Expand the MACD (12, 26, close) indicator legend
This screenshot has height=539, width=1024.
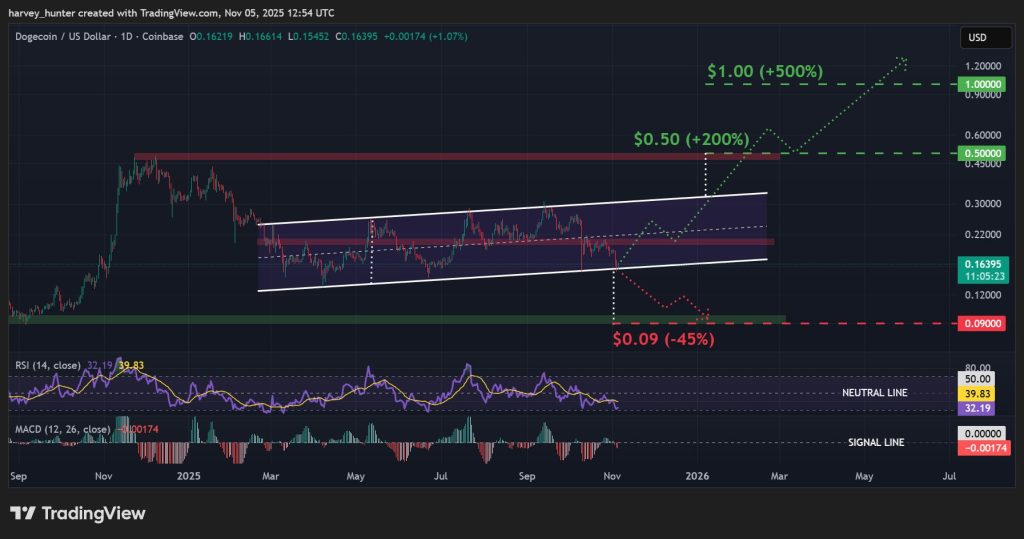[x=62, y=429]
